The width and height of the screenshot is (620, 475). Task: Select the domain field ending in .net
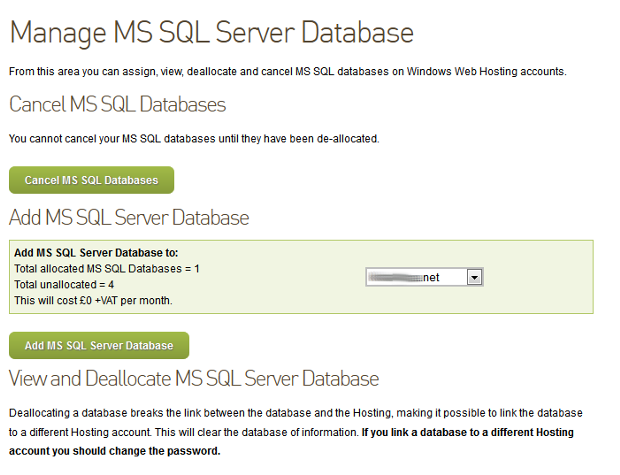416,278
